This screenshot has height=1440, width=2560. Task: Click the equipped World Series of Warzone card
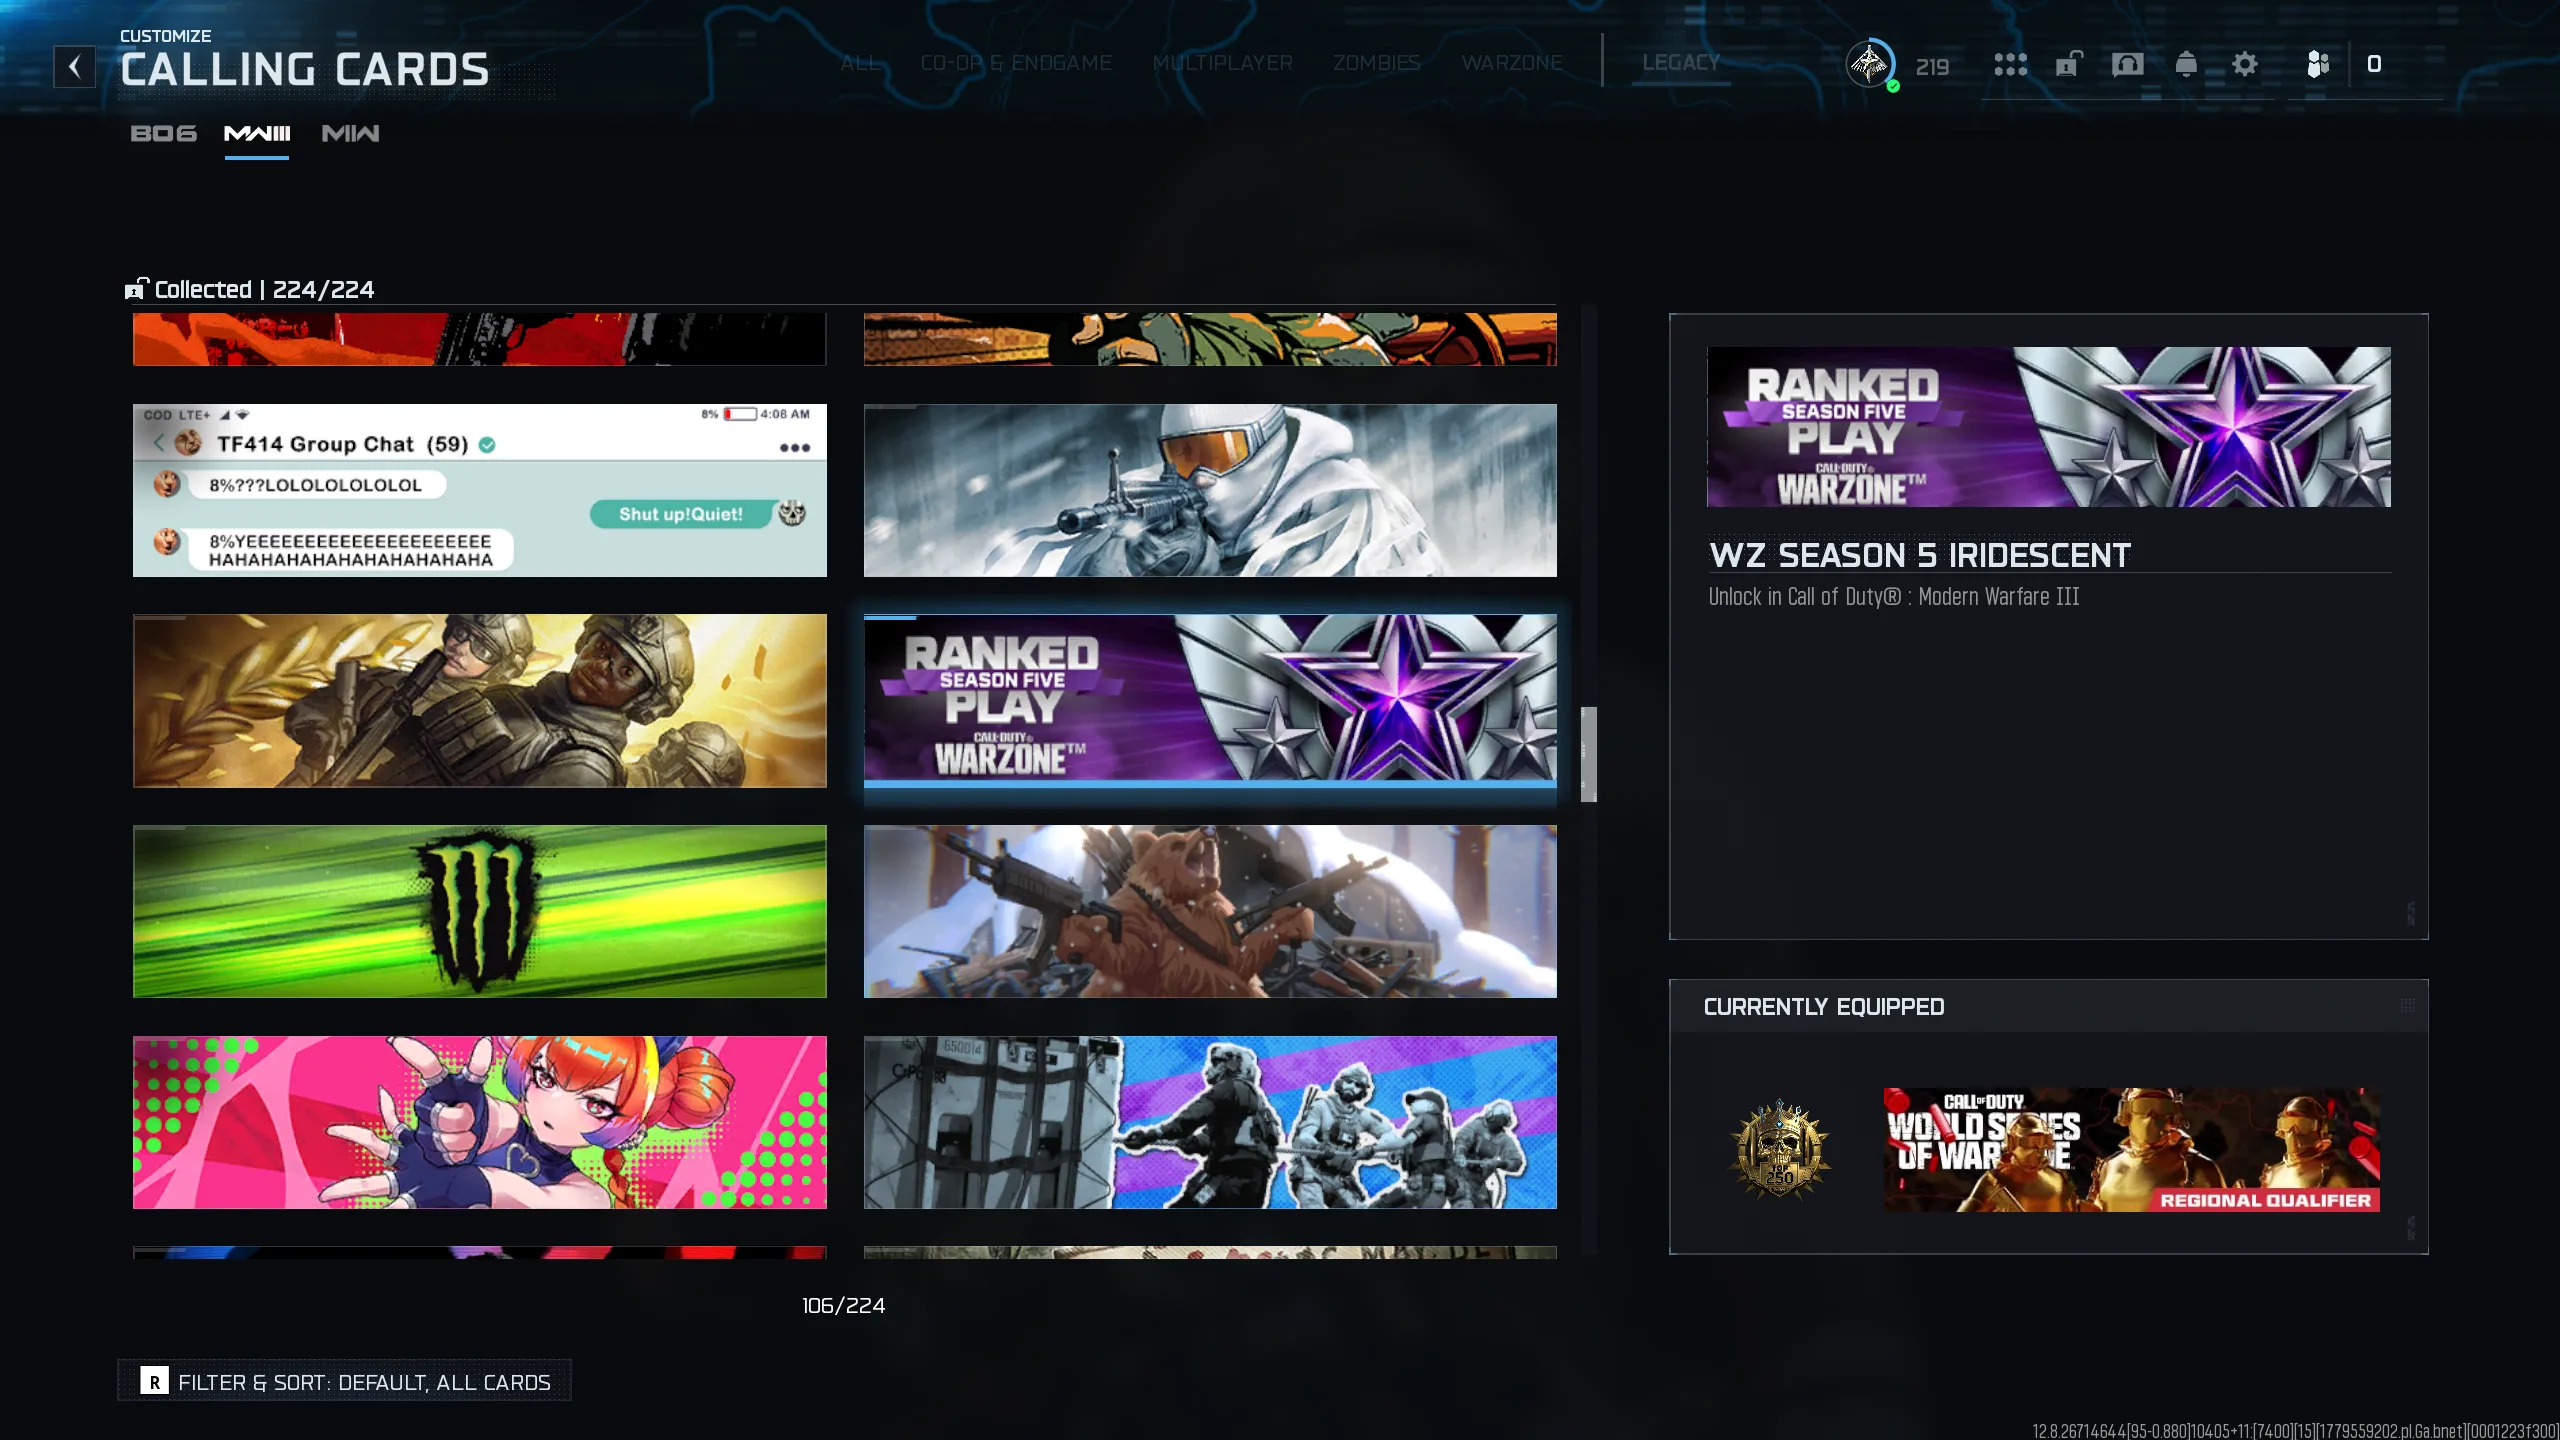coord(2132,1150)
